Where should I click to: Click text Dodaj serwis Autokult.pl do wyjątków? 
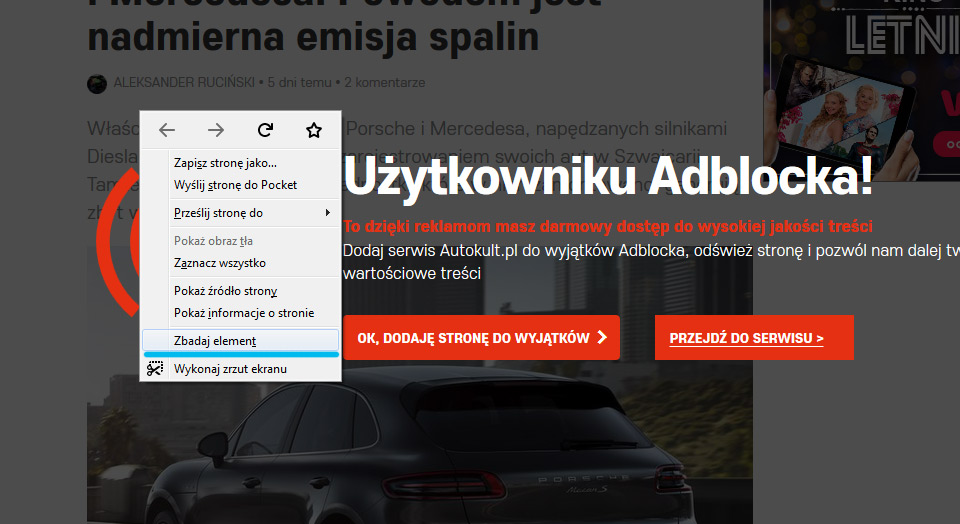tap(514, 250)
